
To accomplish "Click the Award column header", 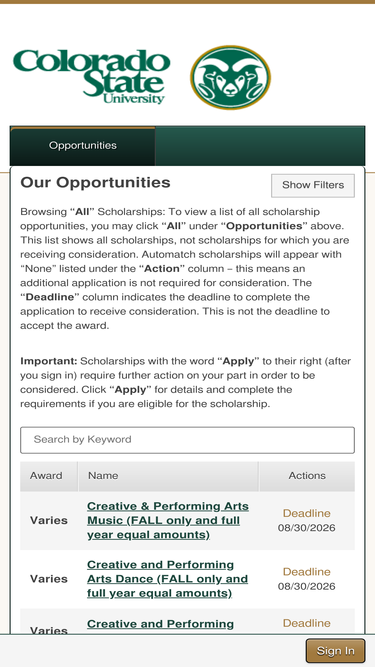I will pyautogui.click(x=46, y=476).
